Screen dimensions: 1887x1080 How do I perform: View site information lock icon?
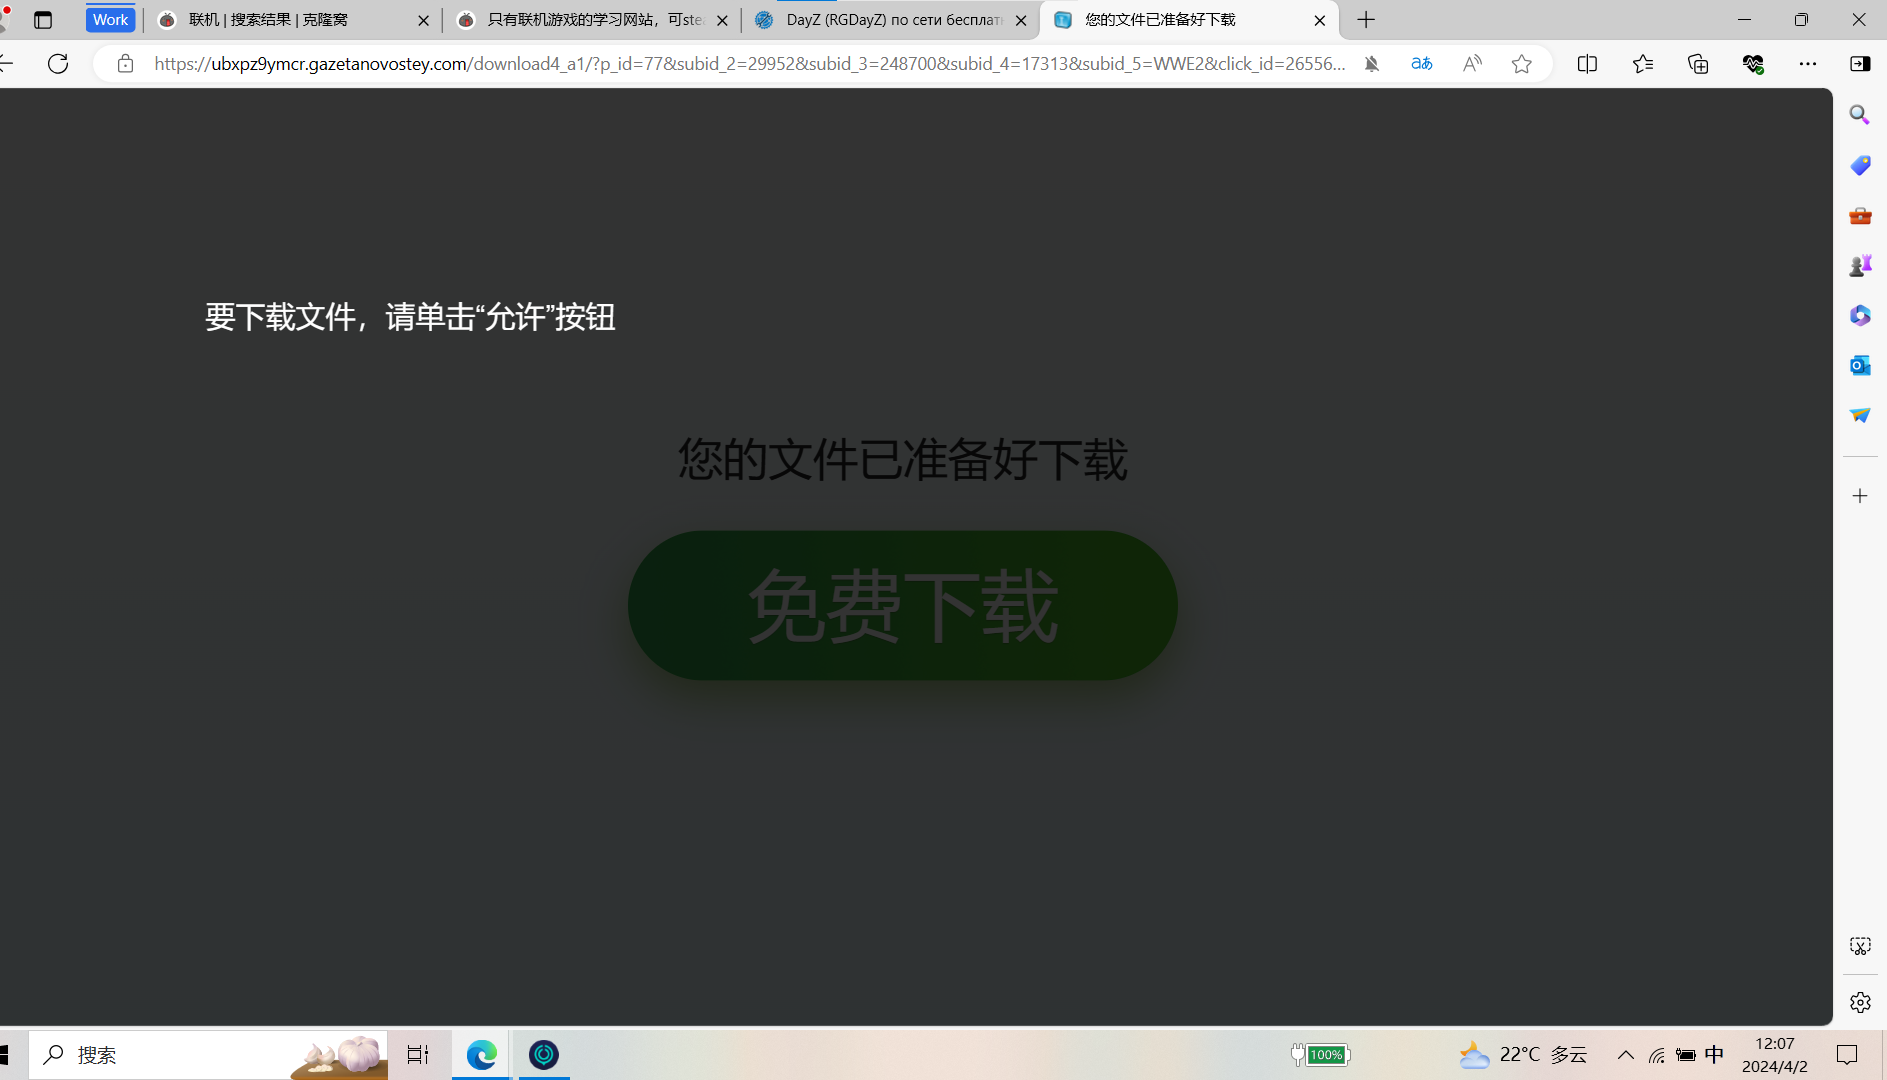(x=125, y=64)
